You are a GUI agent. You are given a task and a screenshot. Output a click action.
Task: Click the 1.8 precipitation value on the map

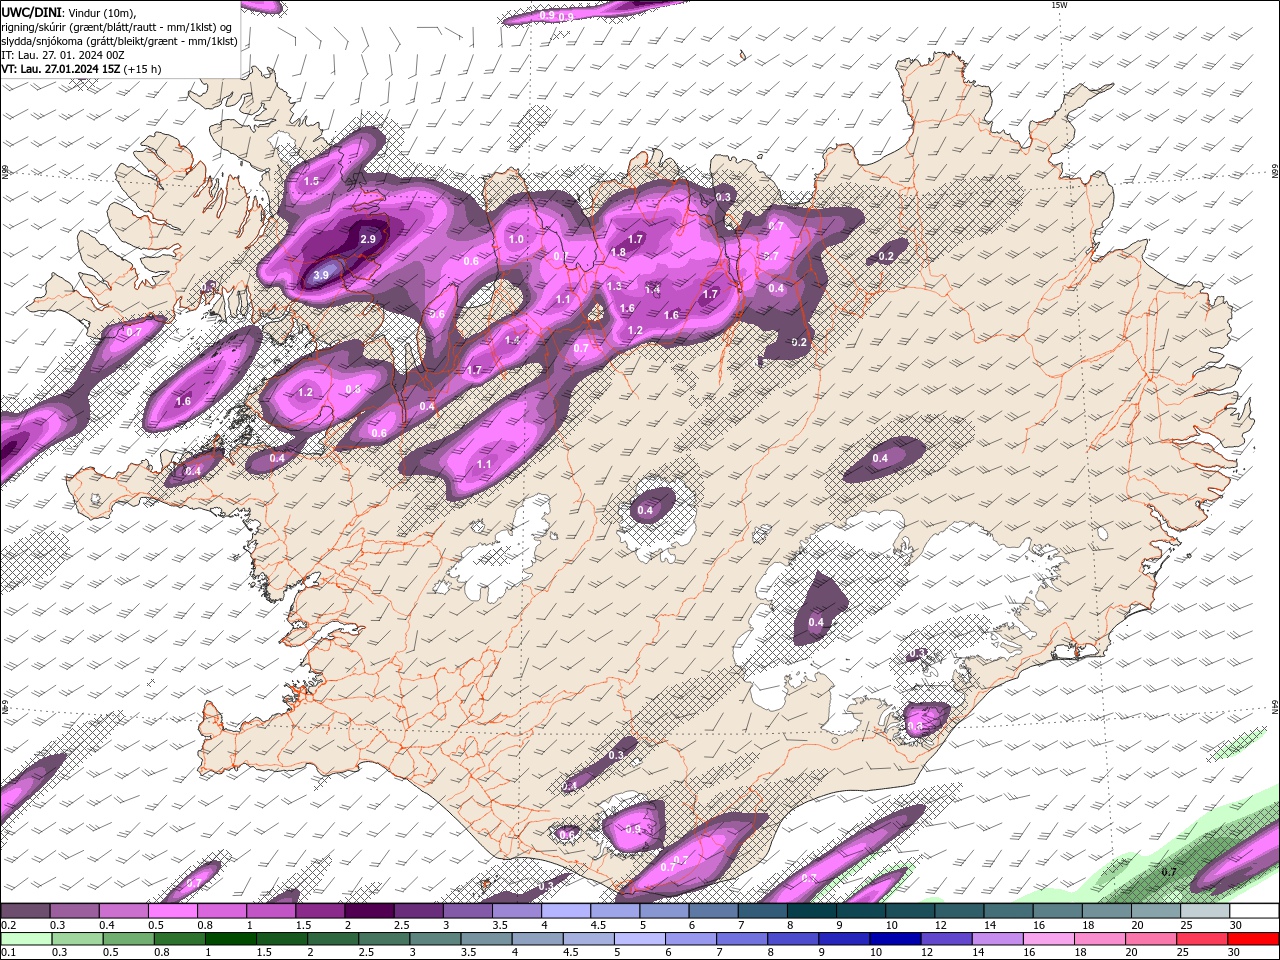click(618, 252)
